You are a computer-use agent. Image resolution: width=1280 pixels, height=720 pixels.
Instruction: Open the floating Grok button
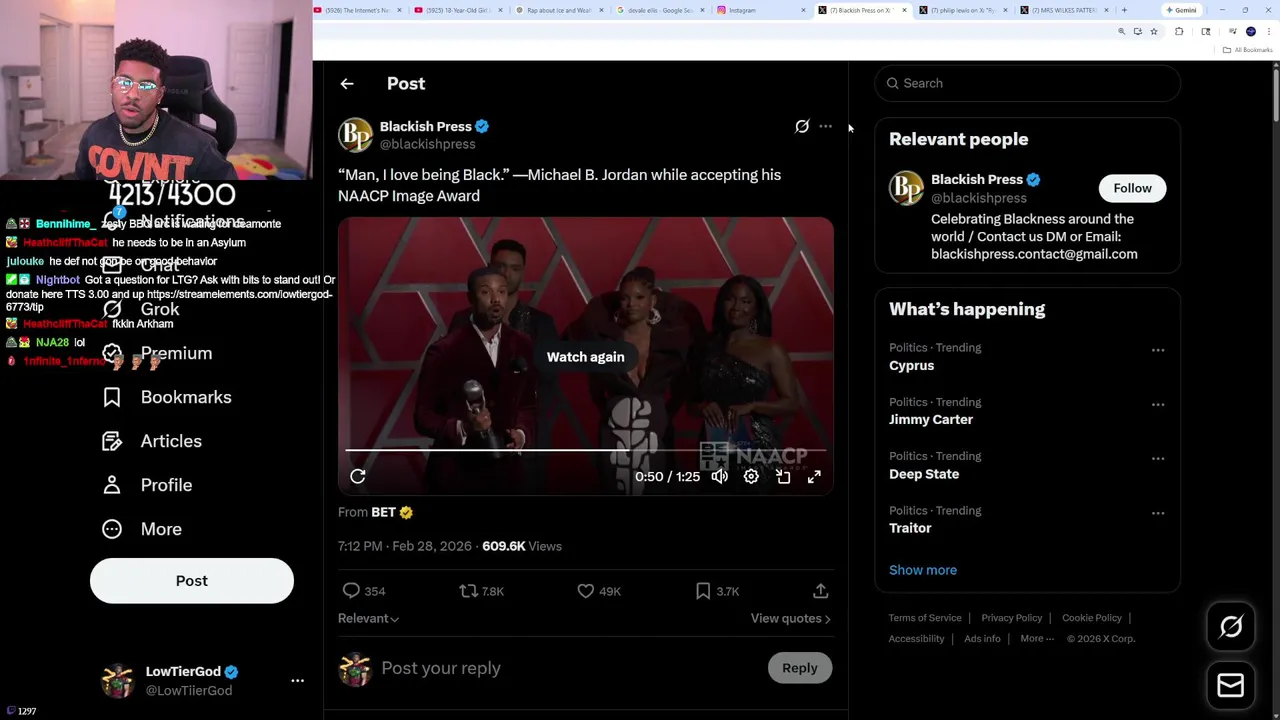(x=1231, y=627)
